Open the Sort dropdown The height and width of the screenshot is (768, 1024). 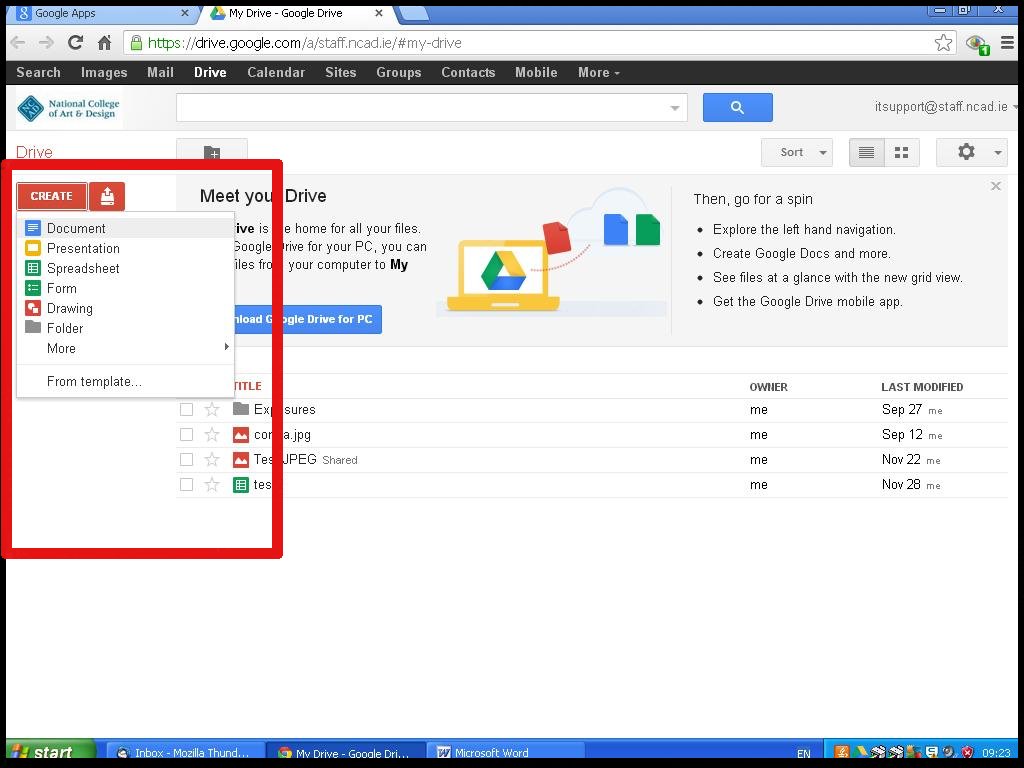tap(797, 152)
